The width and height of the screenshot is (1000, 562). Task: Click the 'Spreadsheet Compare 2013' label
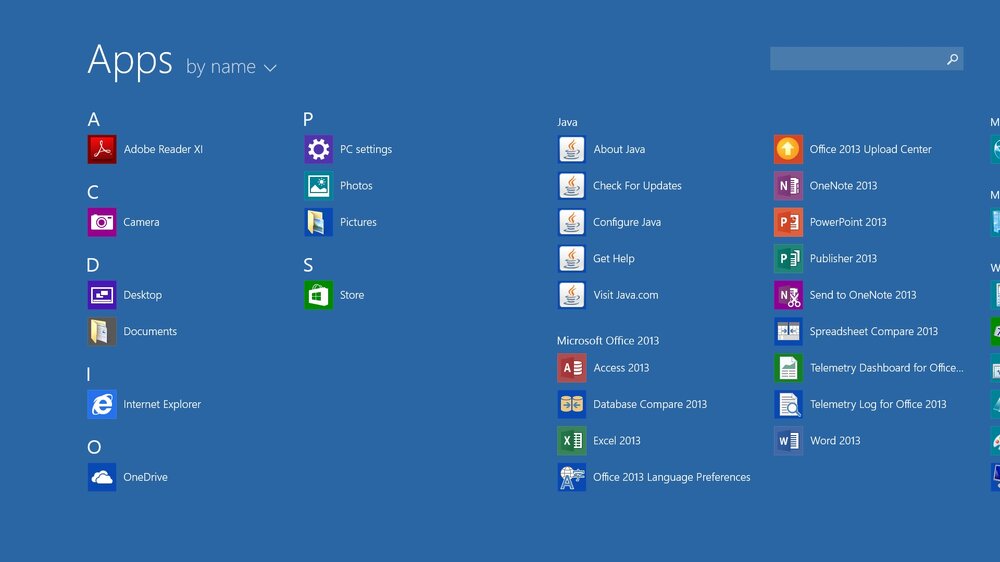click(874, 331)
